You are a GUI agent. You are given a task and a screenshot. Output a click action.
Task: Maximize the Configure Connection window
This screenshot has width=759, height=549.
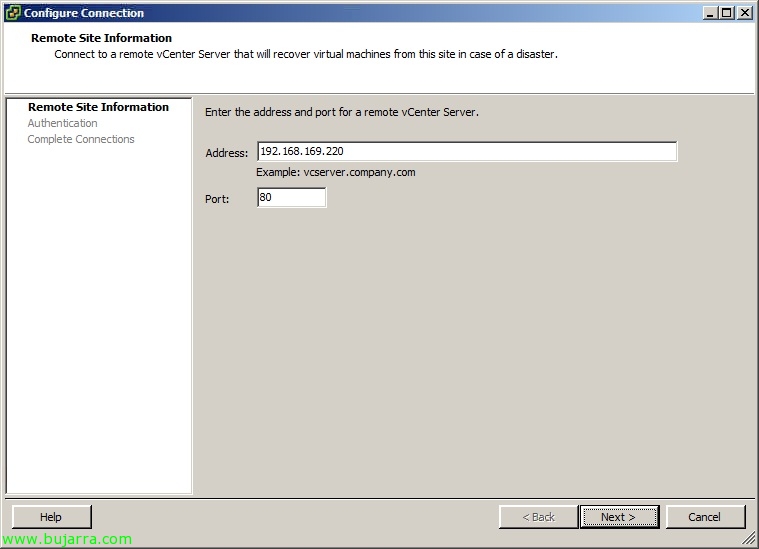[x=727, y=13]
